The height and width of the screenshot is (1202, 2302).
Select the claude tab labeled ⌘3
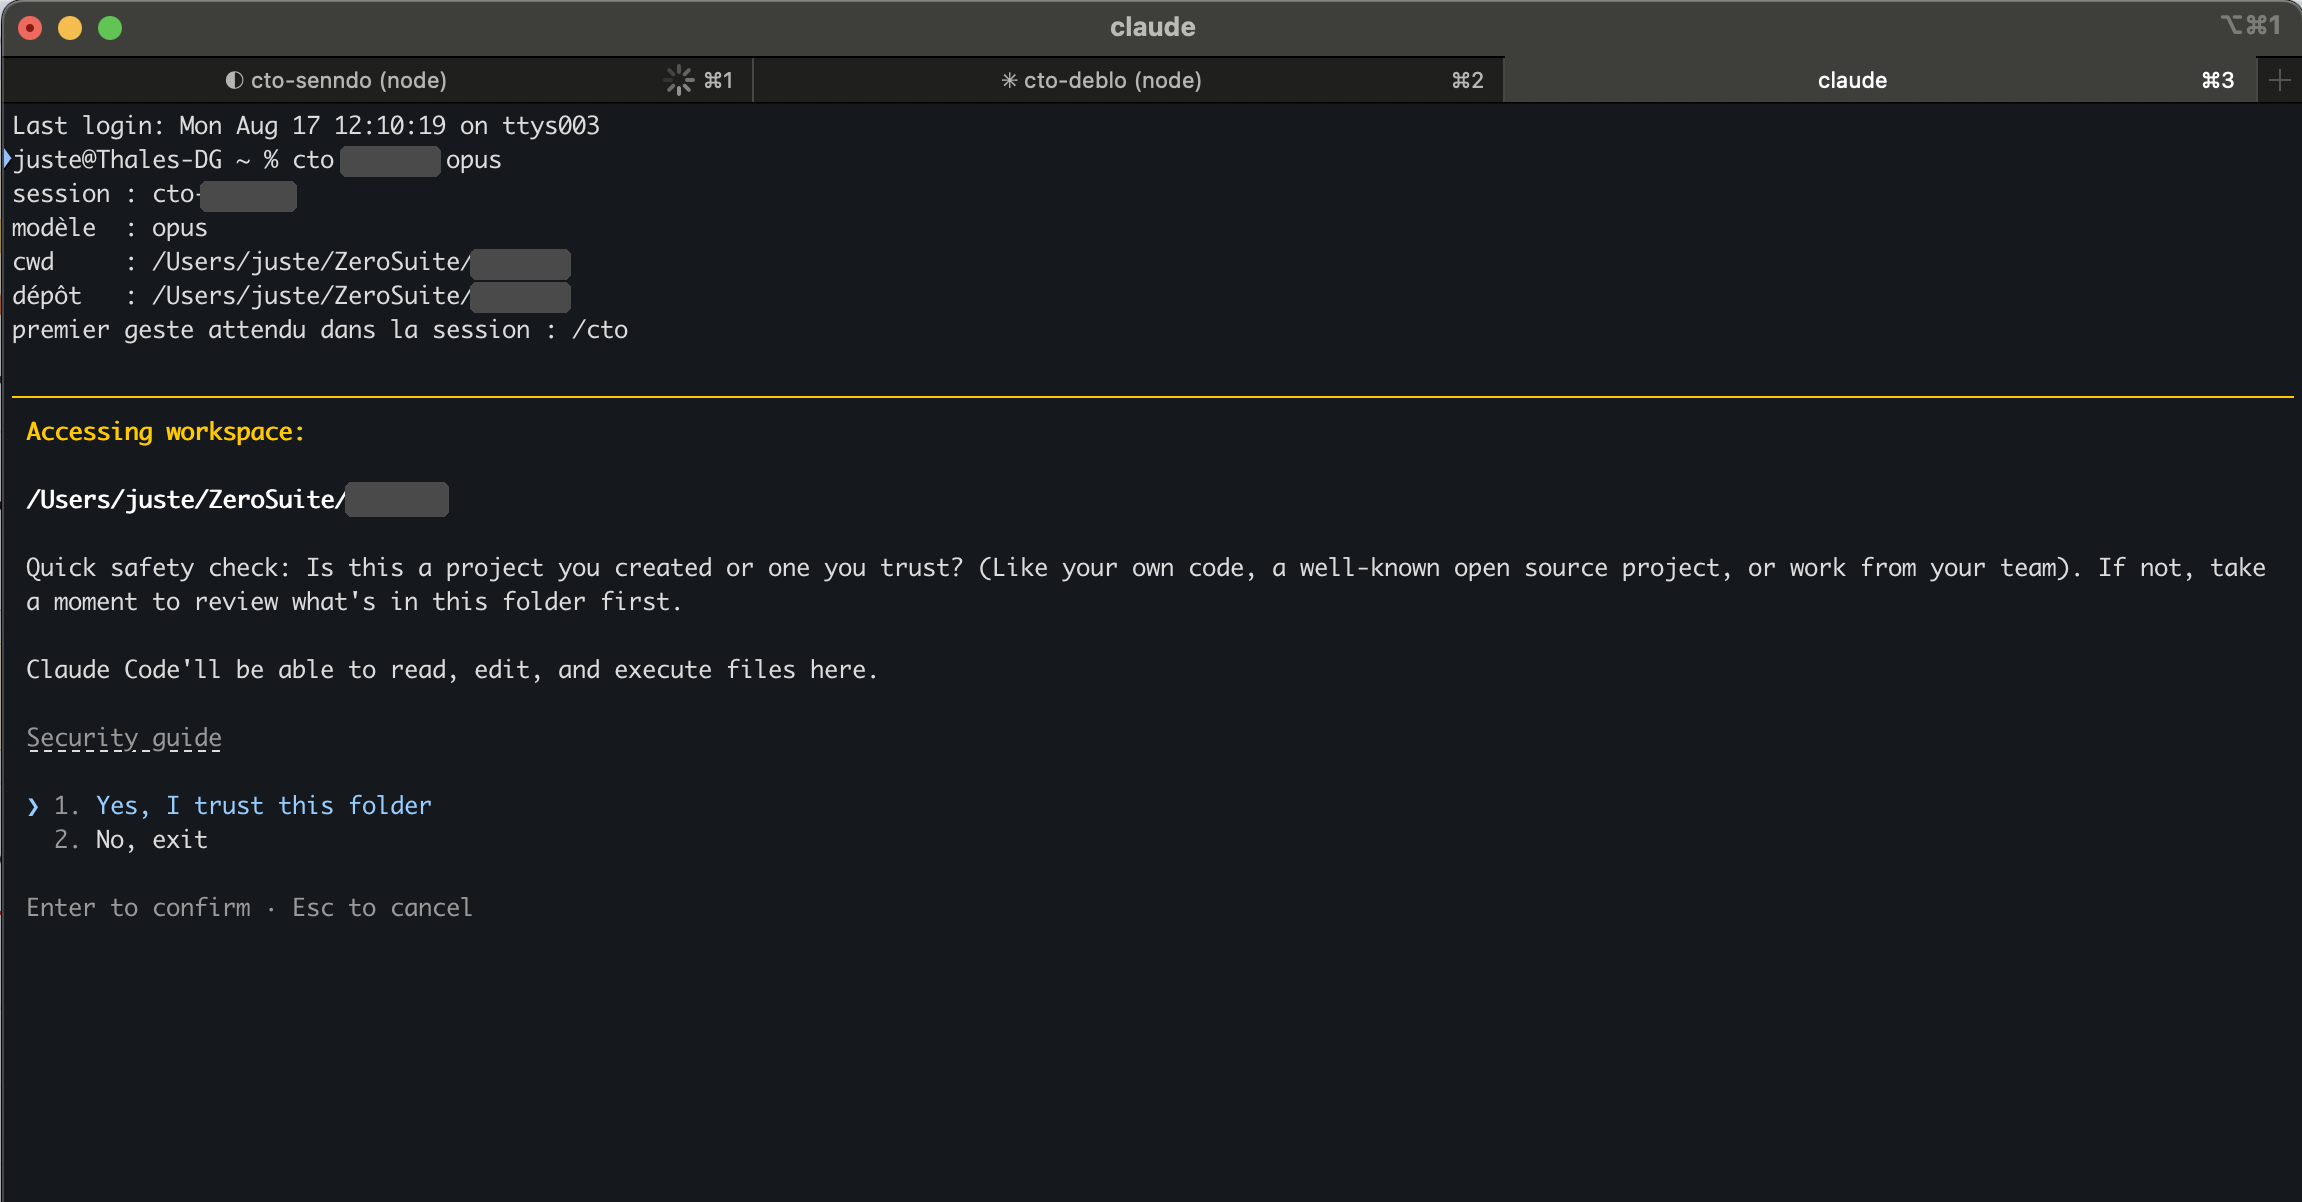coord(1880,80)
